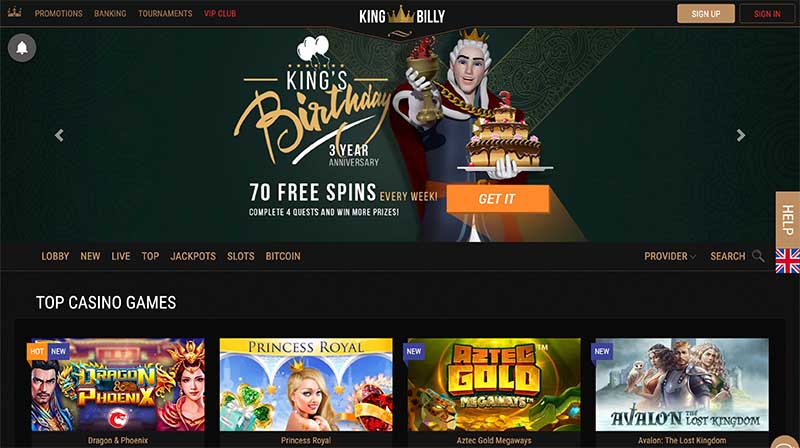Open the notification bell icon
This screenshot has width=800, height=448.
click(22, 48)
